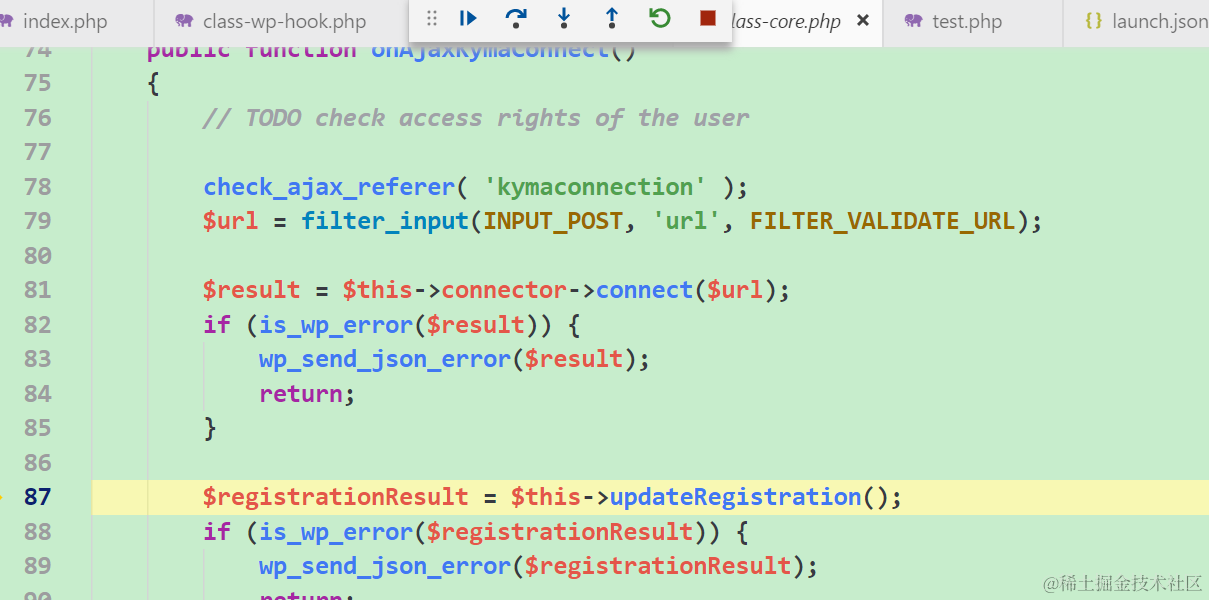This screenshot has width=1209, height=600.
Task: Click the JSON braces icon on launch.json tab
Action: click(x=1093, y=20)
